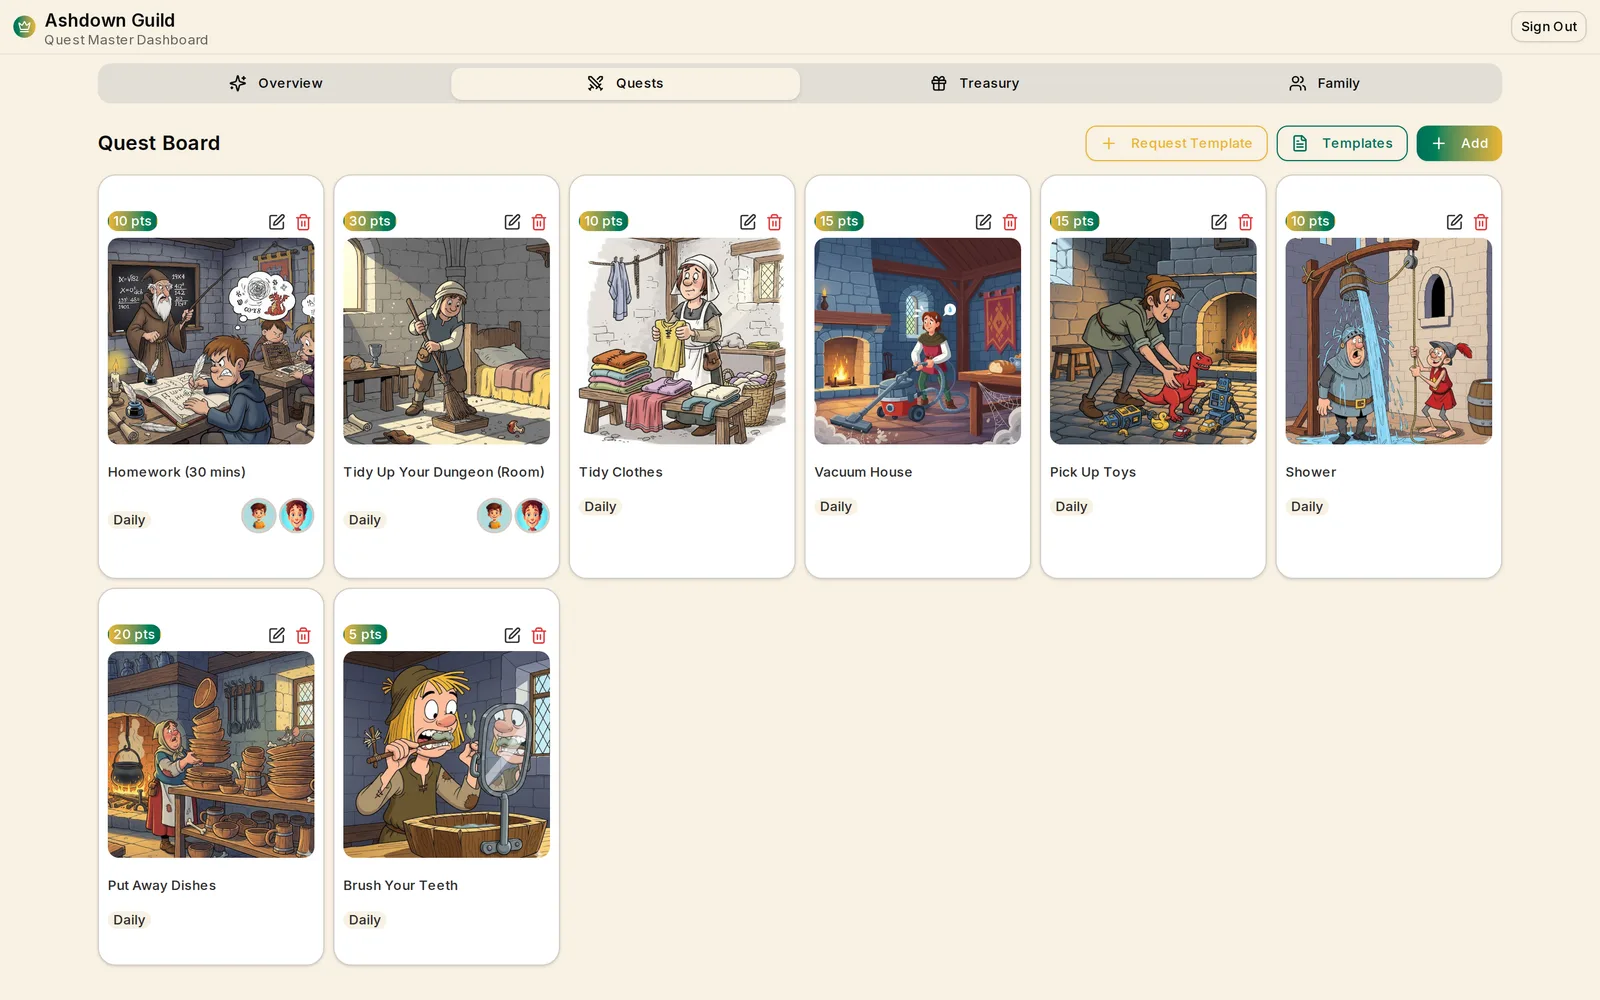
Task: Edit the Tidy Clothes quest
Action: pyautogui.click(x=748, y=222)
